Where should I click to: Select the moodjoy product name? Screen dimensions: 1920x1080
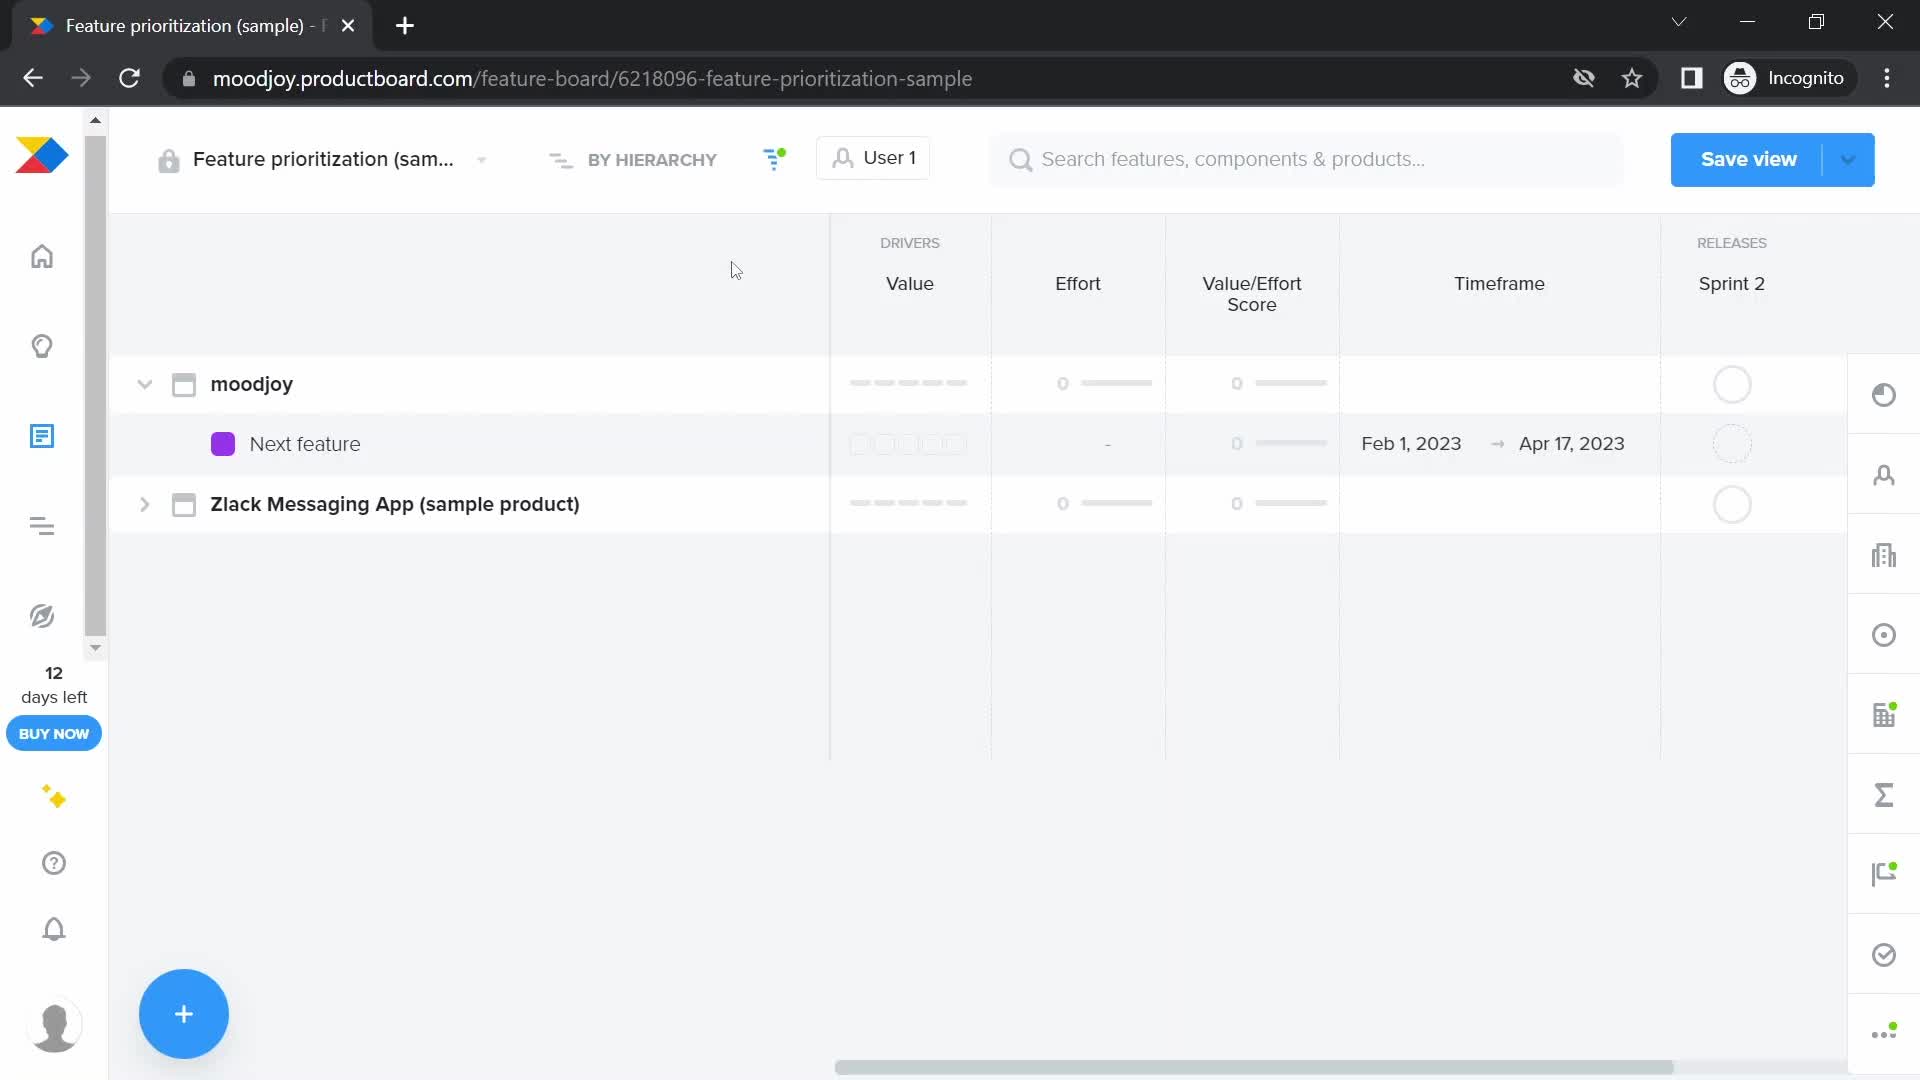pos(252,384)
